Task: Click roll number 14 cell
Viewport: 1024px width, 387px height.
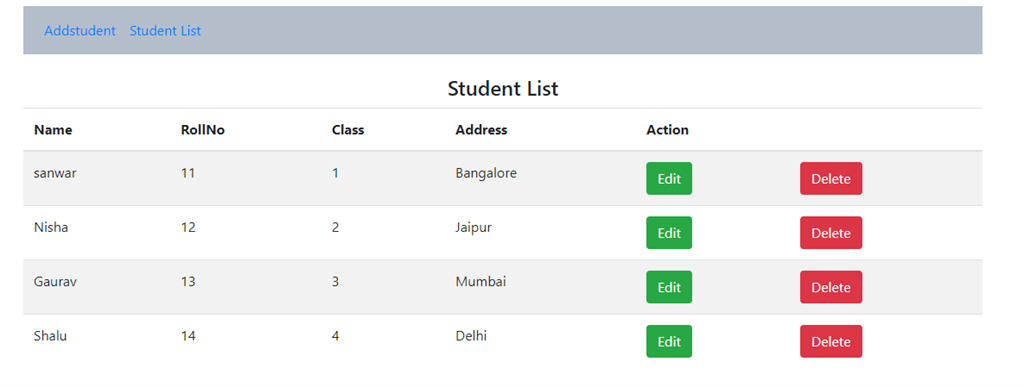Action: pyautogui.click(x=188, y=336)
